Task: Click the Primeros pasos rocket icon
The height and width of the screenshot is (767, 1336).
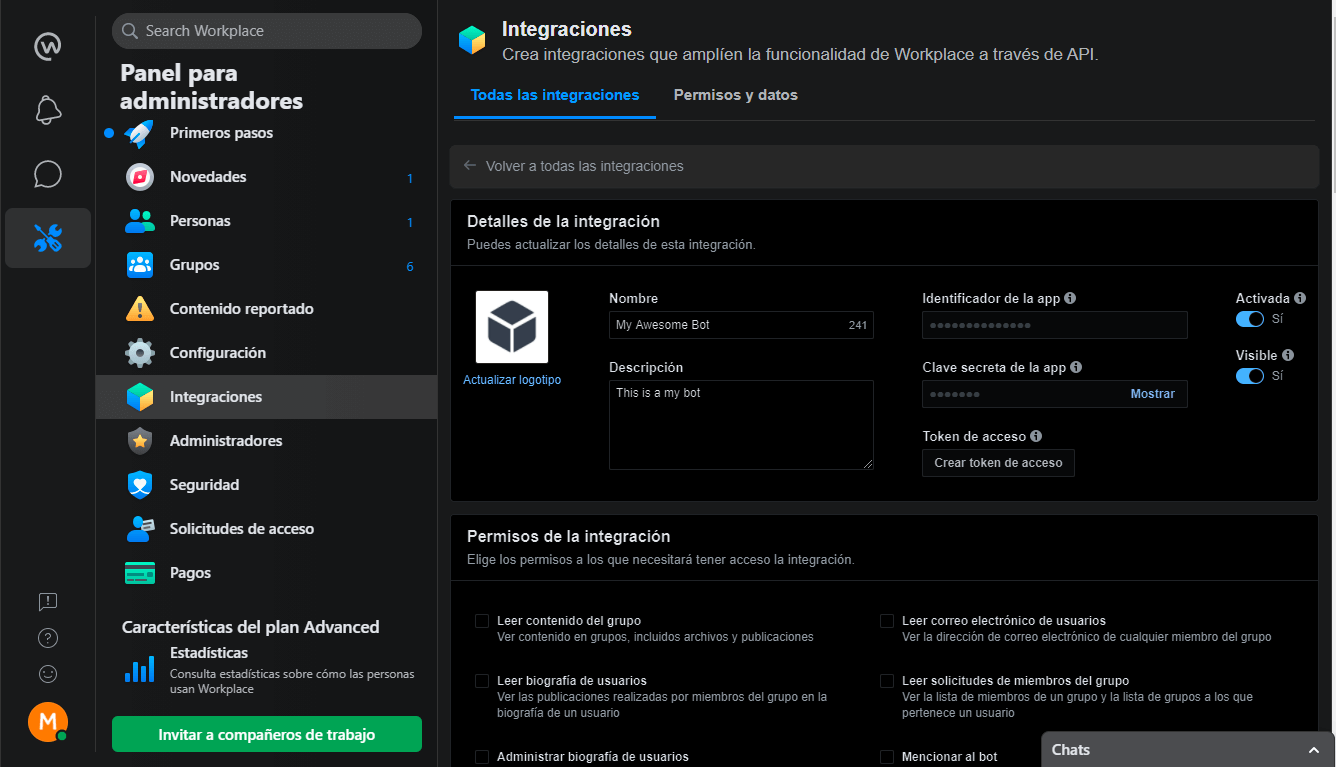Action: 140,133
